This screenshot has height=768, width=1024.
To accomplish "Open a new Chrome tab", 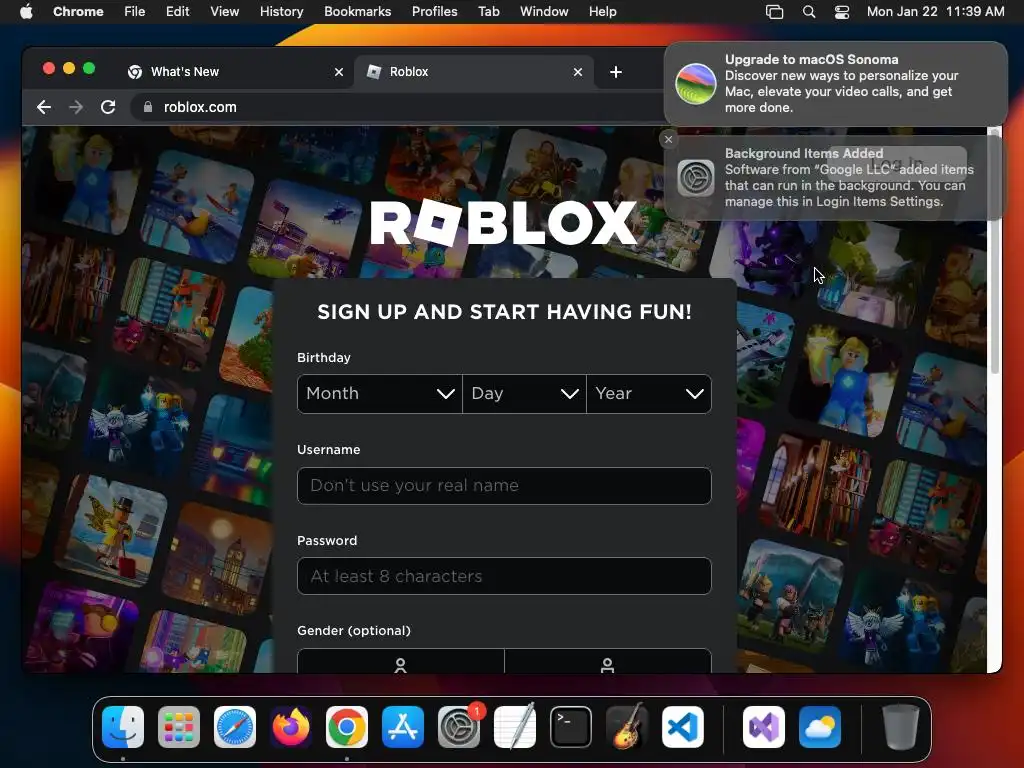I will pos(616,72).
